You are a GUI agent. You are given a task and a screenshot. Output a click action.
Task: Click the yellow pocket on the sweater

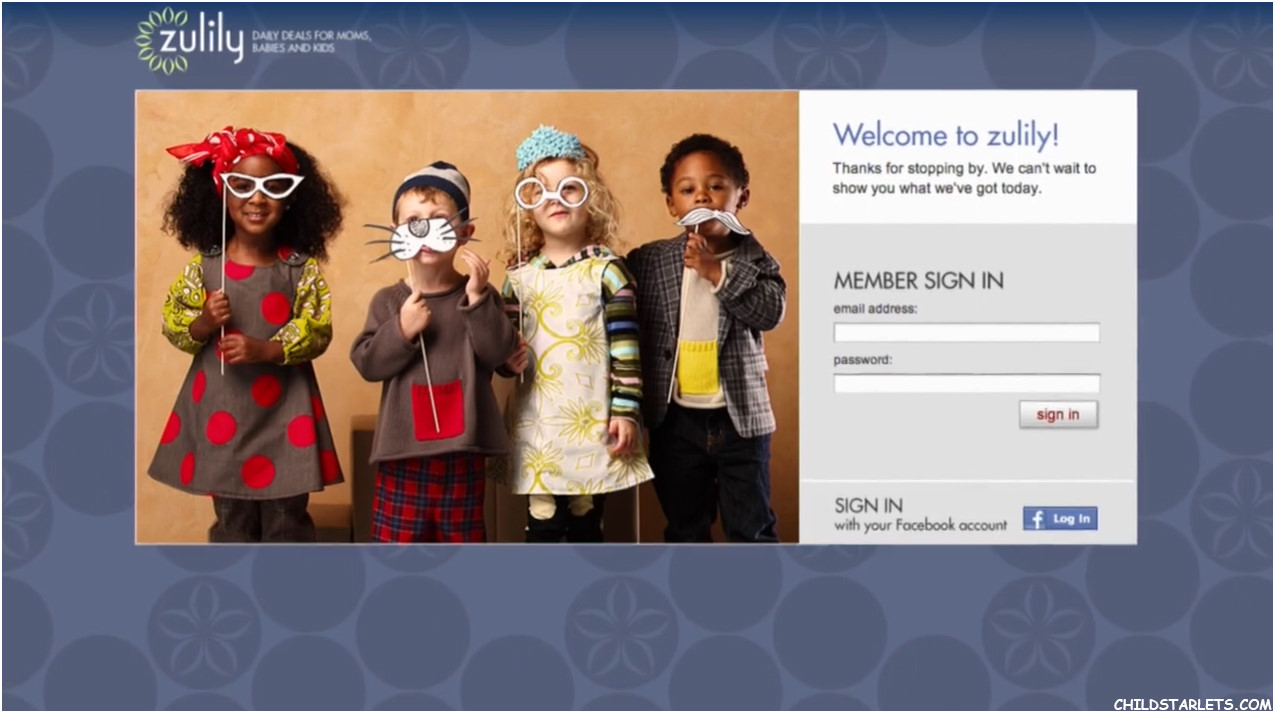click(x=699, y=367)
